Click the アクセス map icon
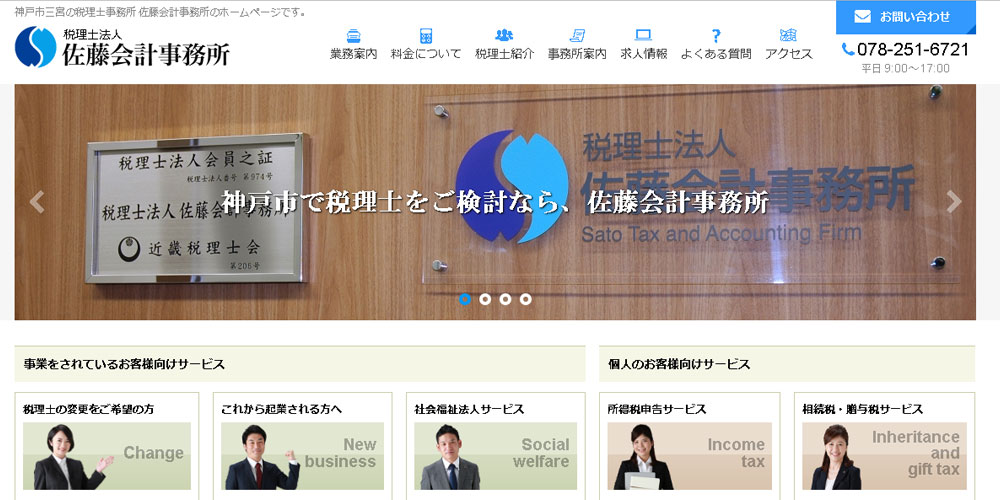 [788, 35]
